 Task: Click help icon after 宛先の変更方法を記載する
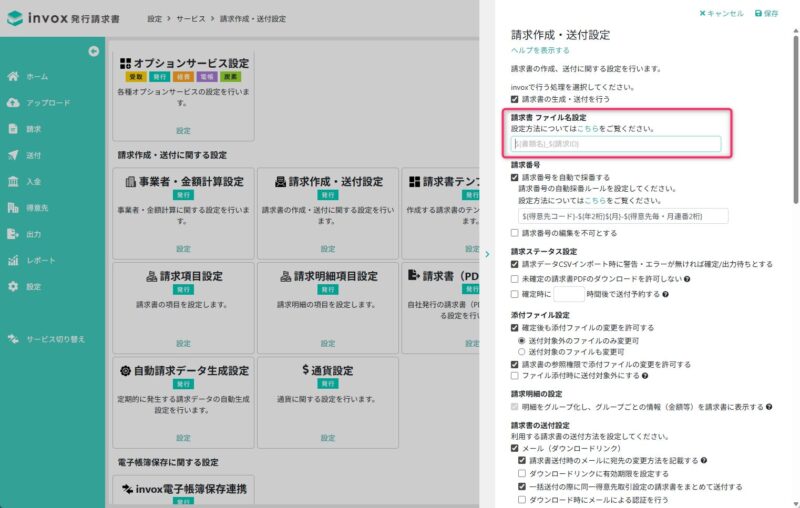point(704,461)
